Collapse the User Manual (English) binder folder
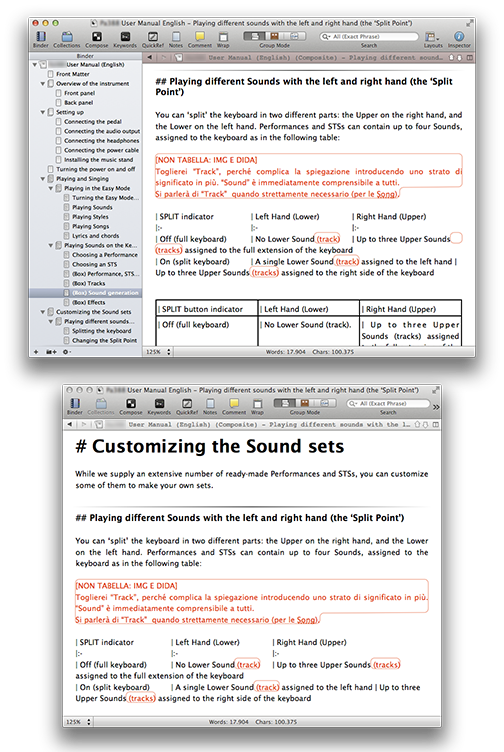 click(35, 64)
